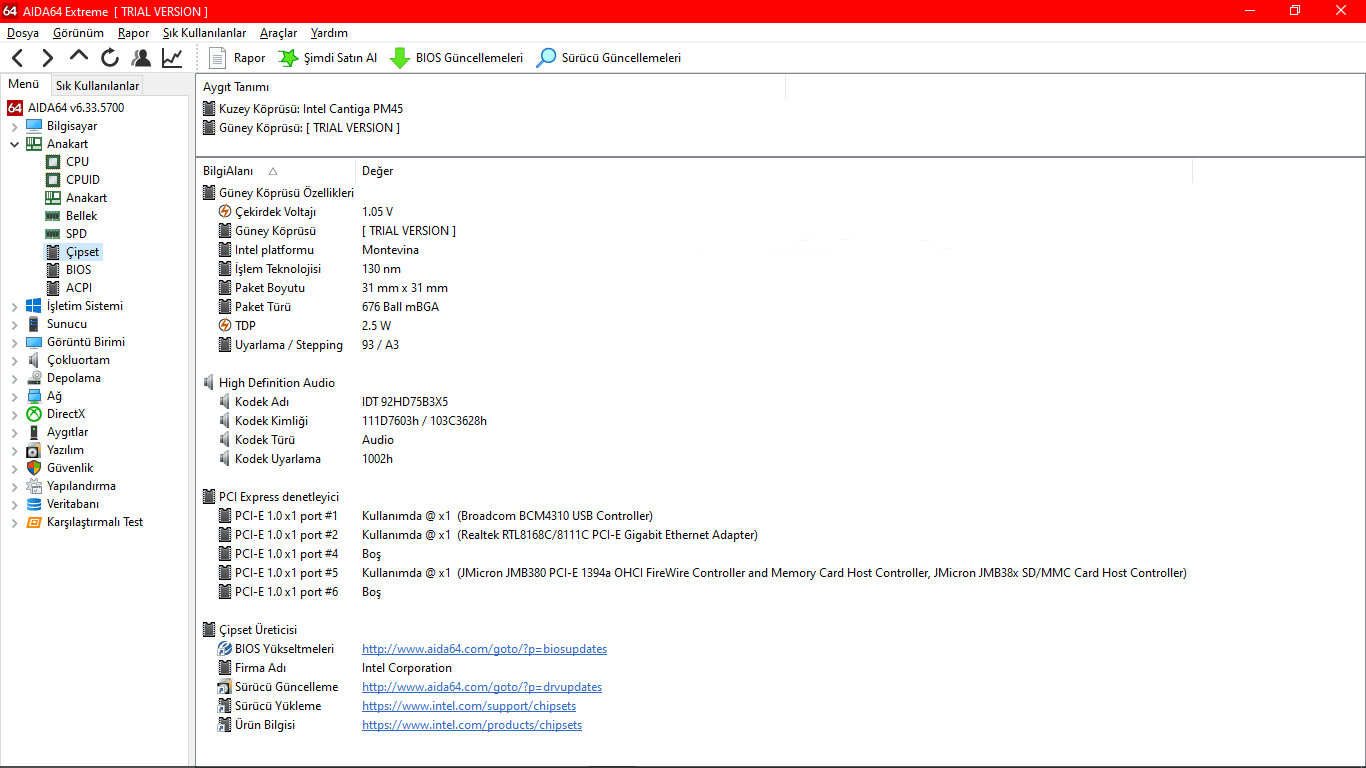
Task: Open the Sık Kullanılanlar menu
Action: click(204, 33)
